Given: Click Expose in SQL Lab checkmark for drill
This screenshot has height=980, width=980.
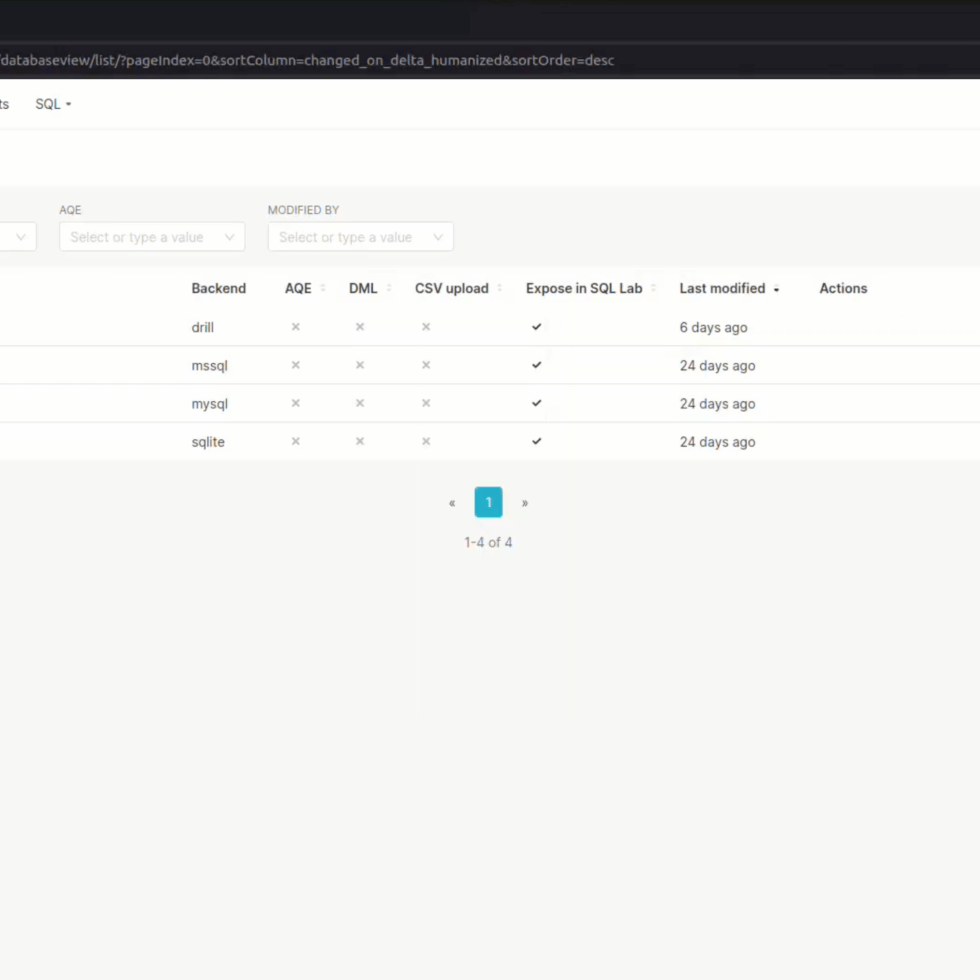Looking at the screenshot, I should point(537,327).
